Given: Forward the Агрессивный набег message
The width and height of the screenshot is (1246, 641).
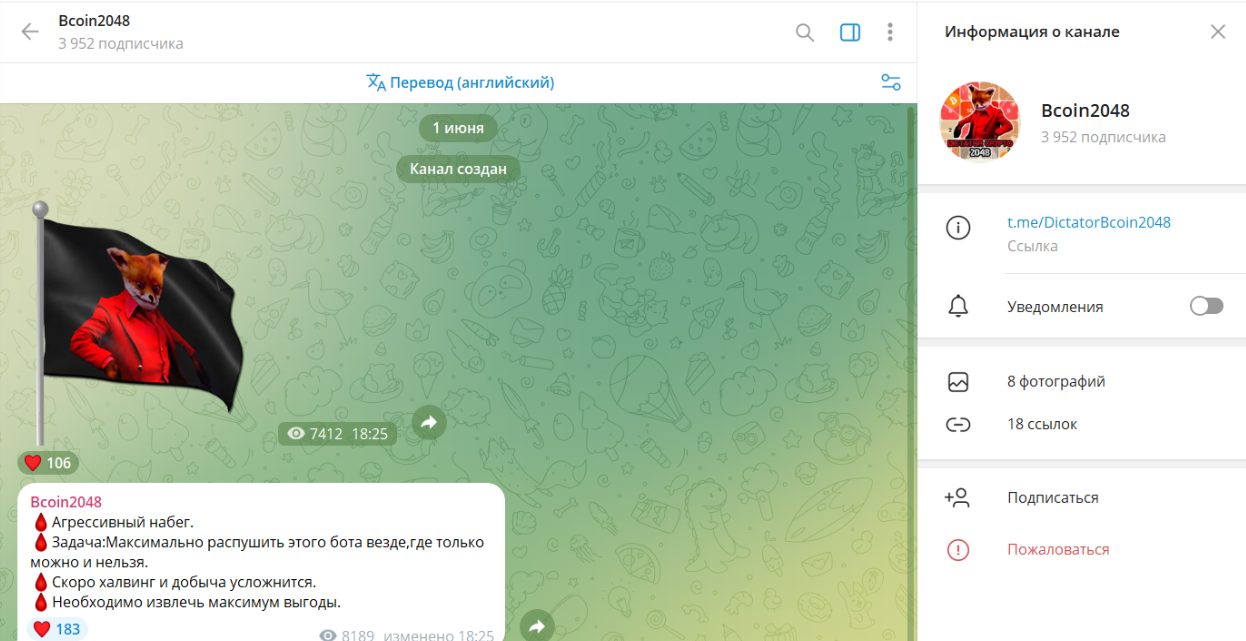Looking at the screenshot, I should (x=537, y=626).
